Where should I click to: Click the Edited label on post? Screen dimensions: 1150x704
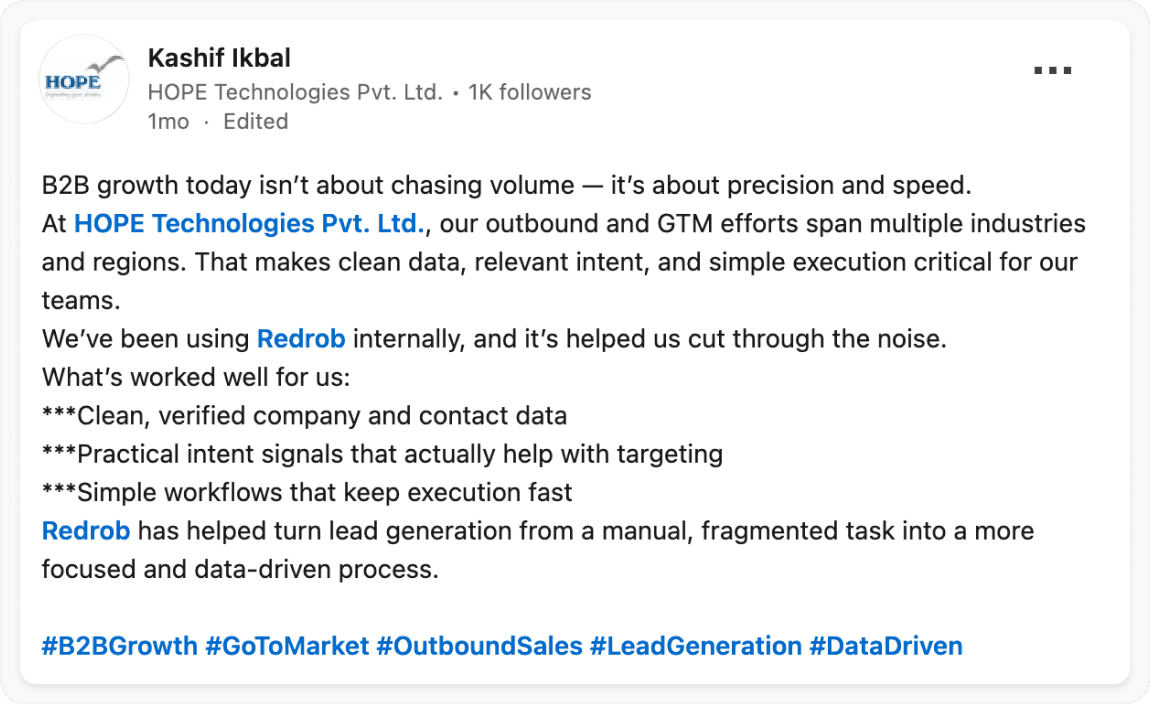(x=255, y=121)
